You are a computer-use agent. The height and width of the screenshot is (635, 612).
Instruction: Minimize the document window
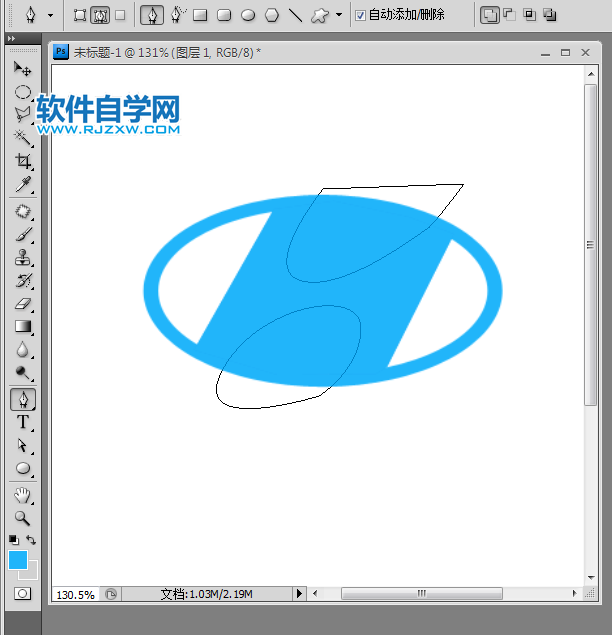(x=546, y=53)
